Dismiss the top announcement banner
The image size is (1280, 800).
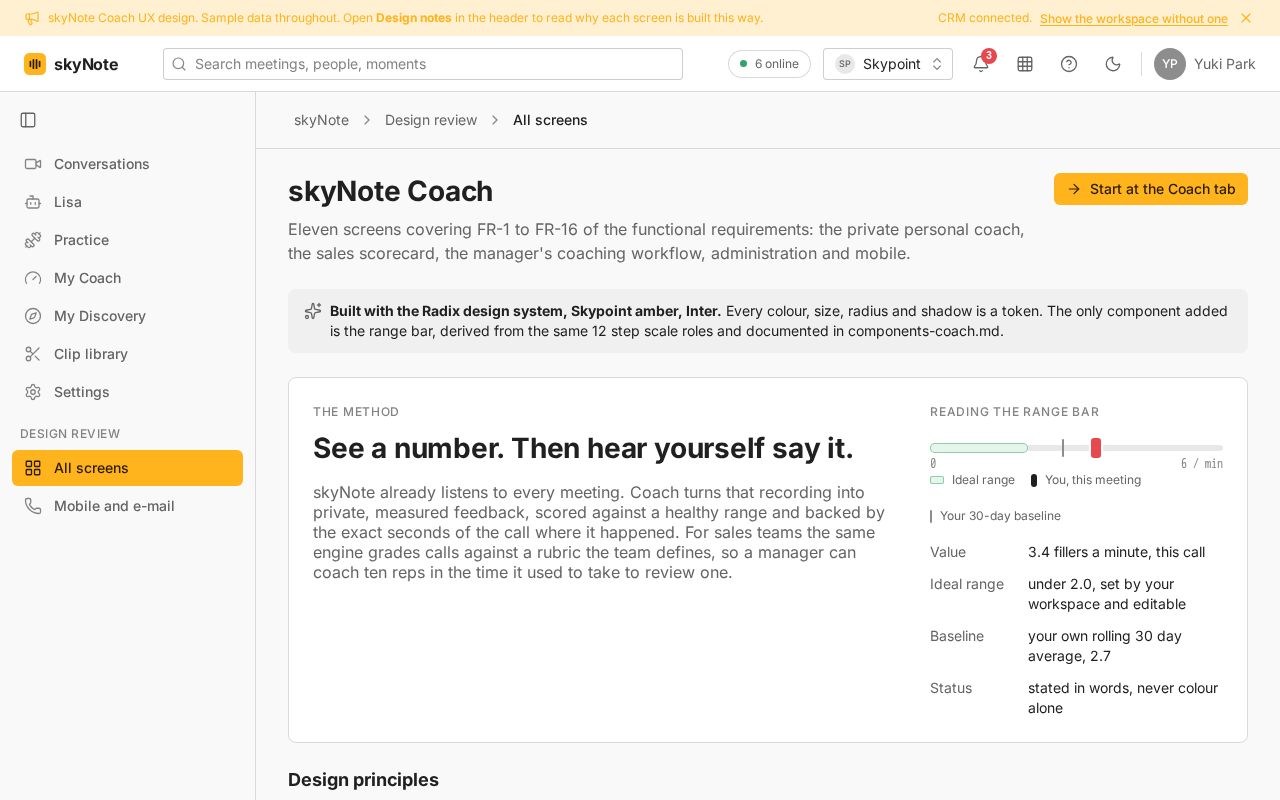[x=1246, y=18]
